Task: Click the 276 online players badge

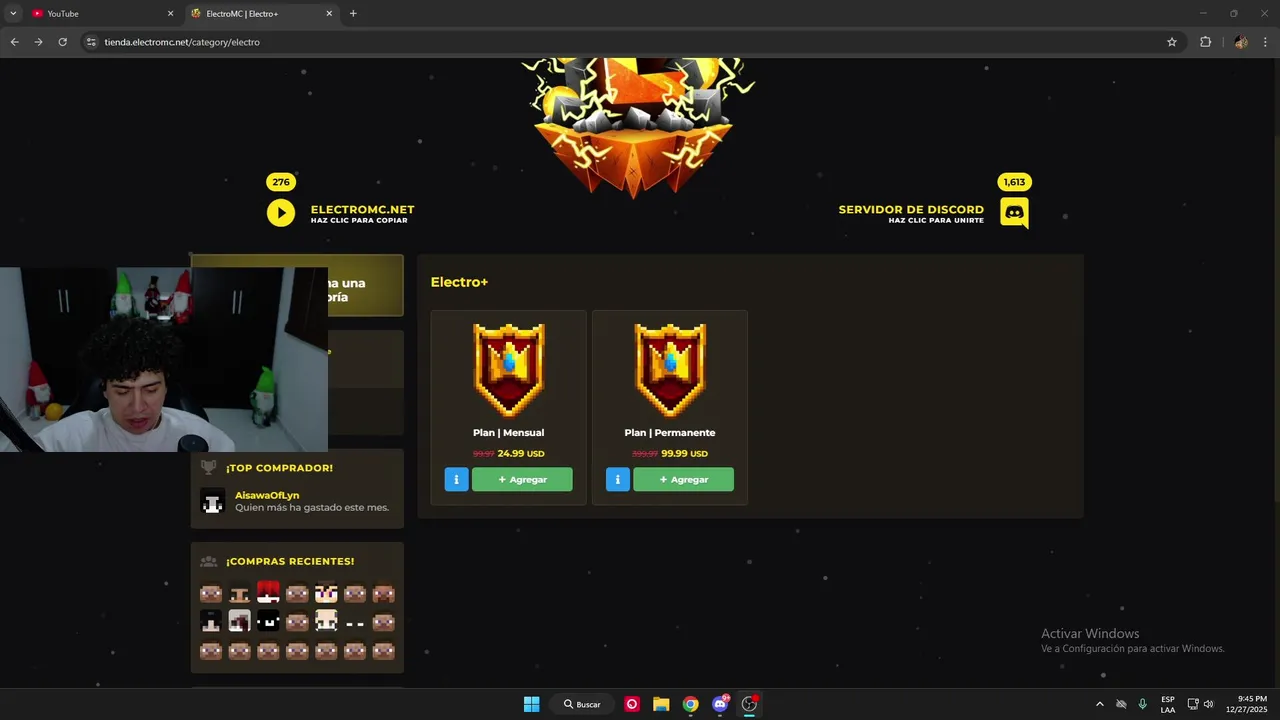Action: click(x=281, y=182)
